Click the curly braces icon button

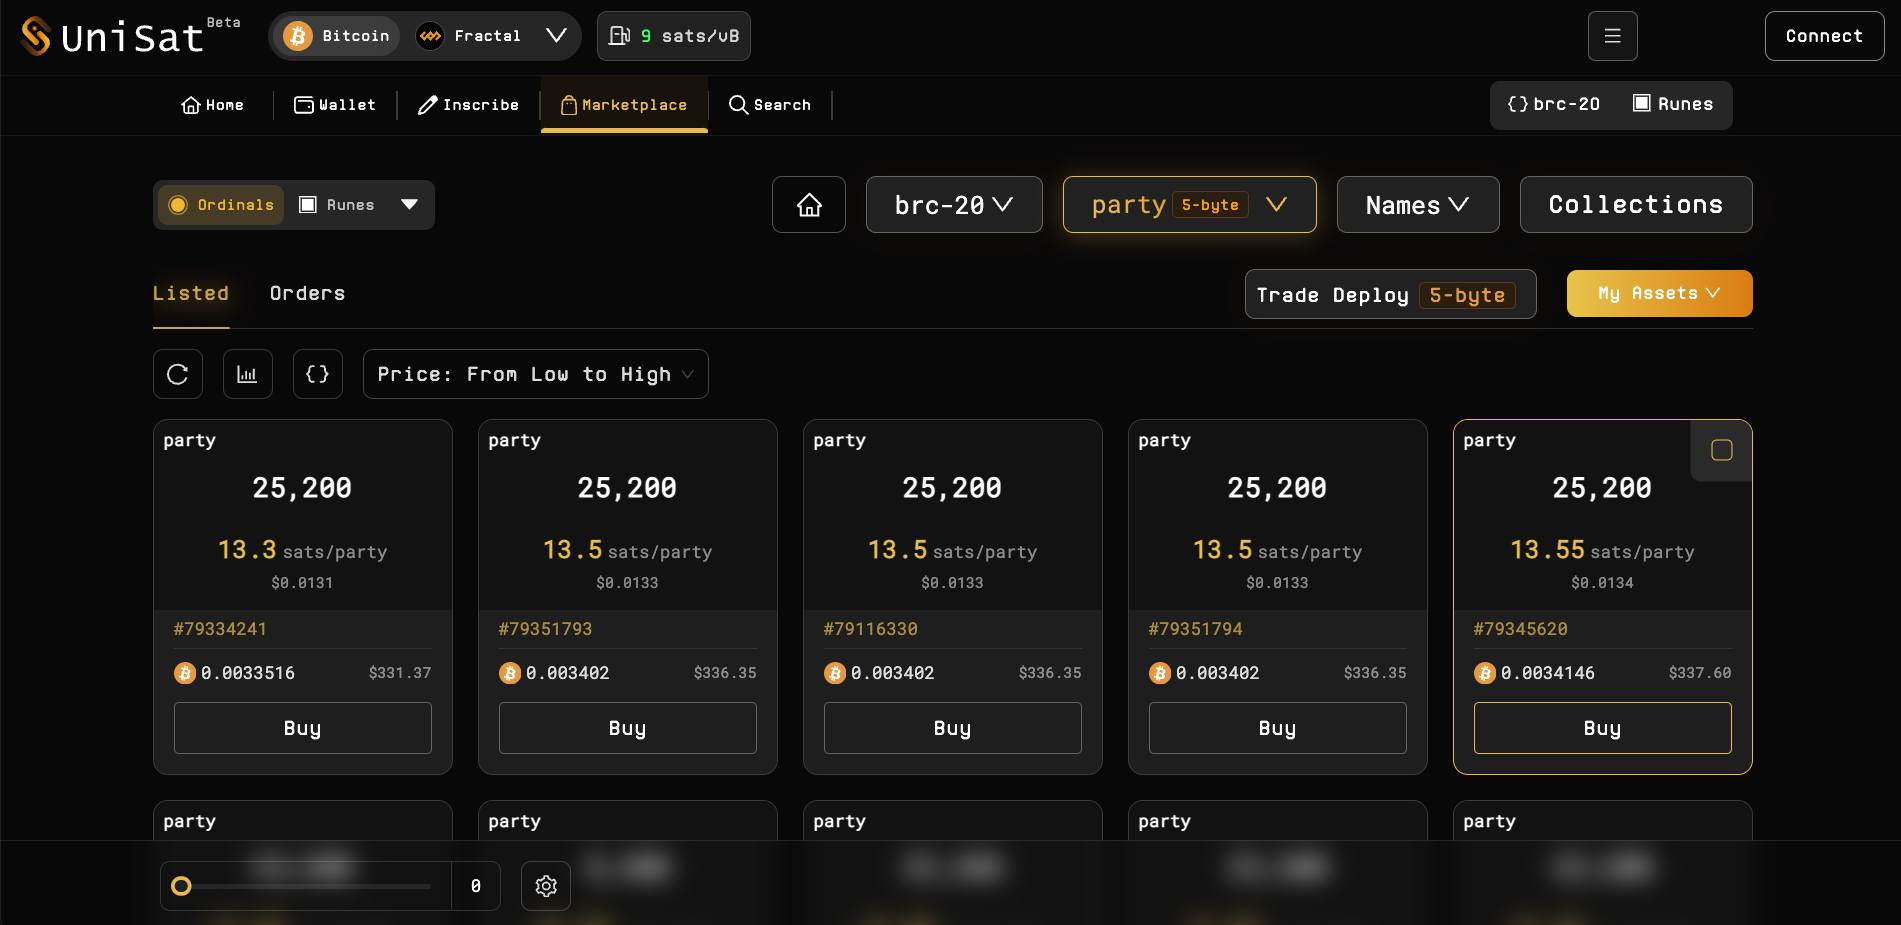(x=317, y=374)
